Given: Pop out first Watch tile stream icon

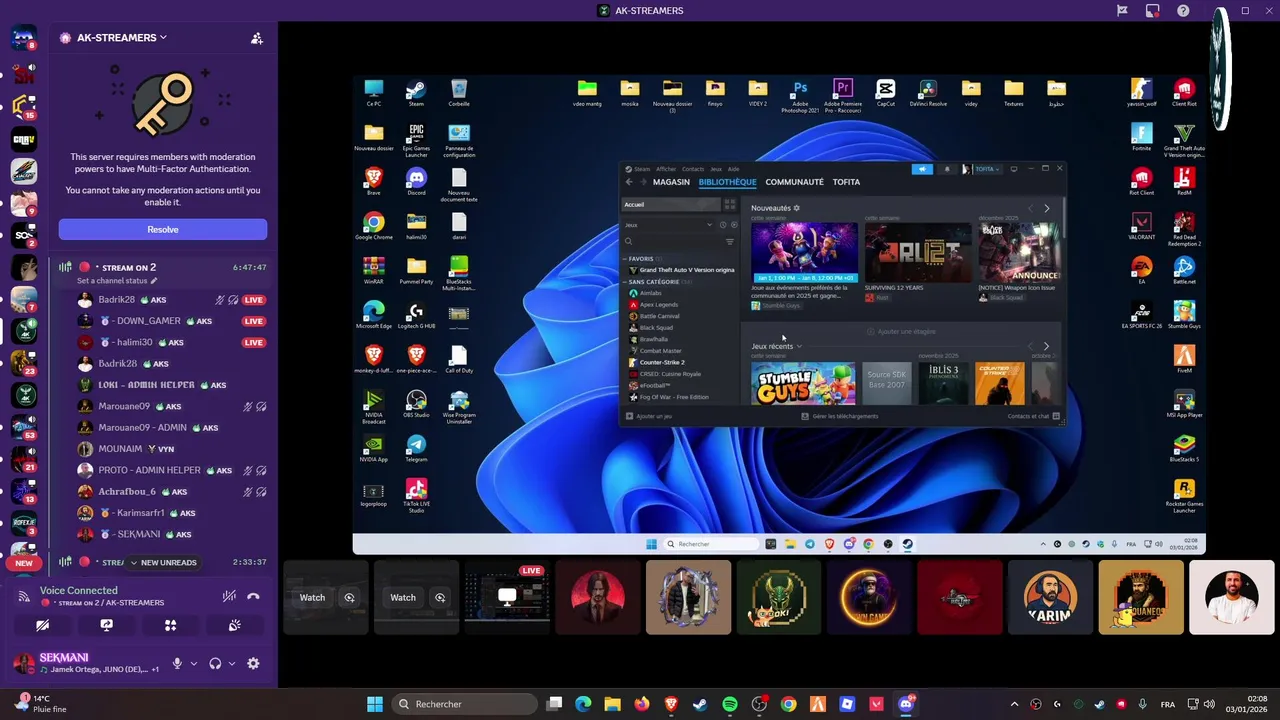Looking at the screenshot, I should pyautogui.click(x=349, y=597).
